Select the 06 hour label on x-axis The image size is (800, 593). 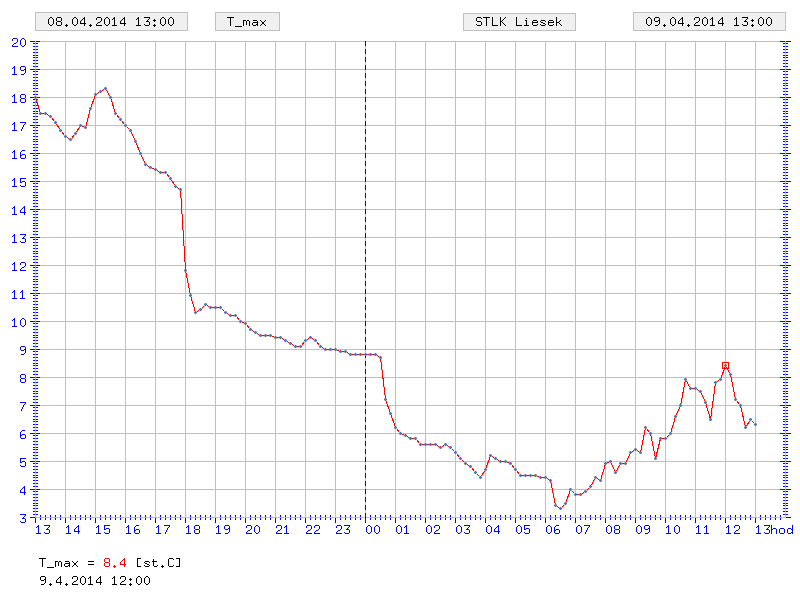pos(553,530)
